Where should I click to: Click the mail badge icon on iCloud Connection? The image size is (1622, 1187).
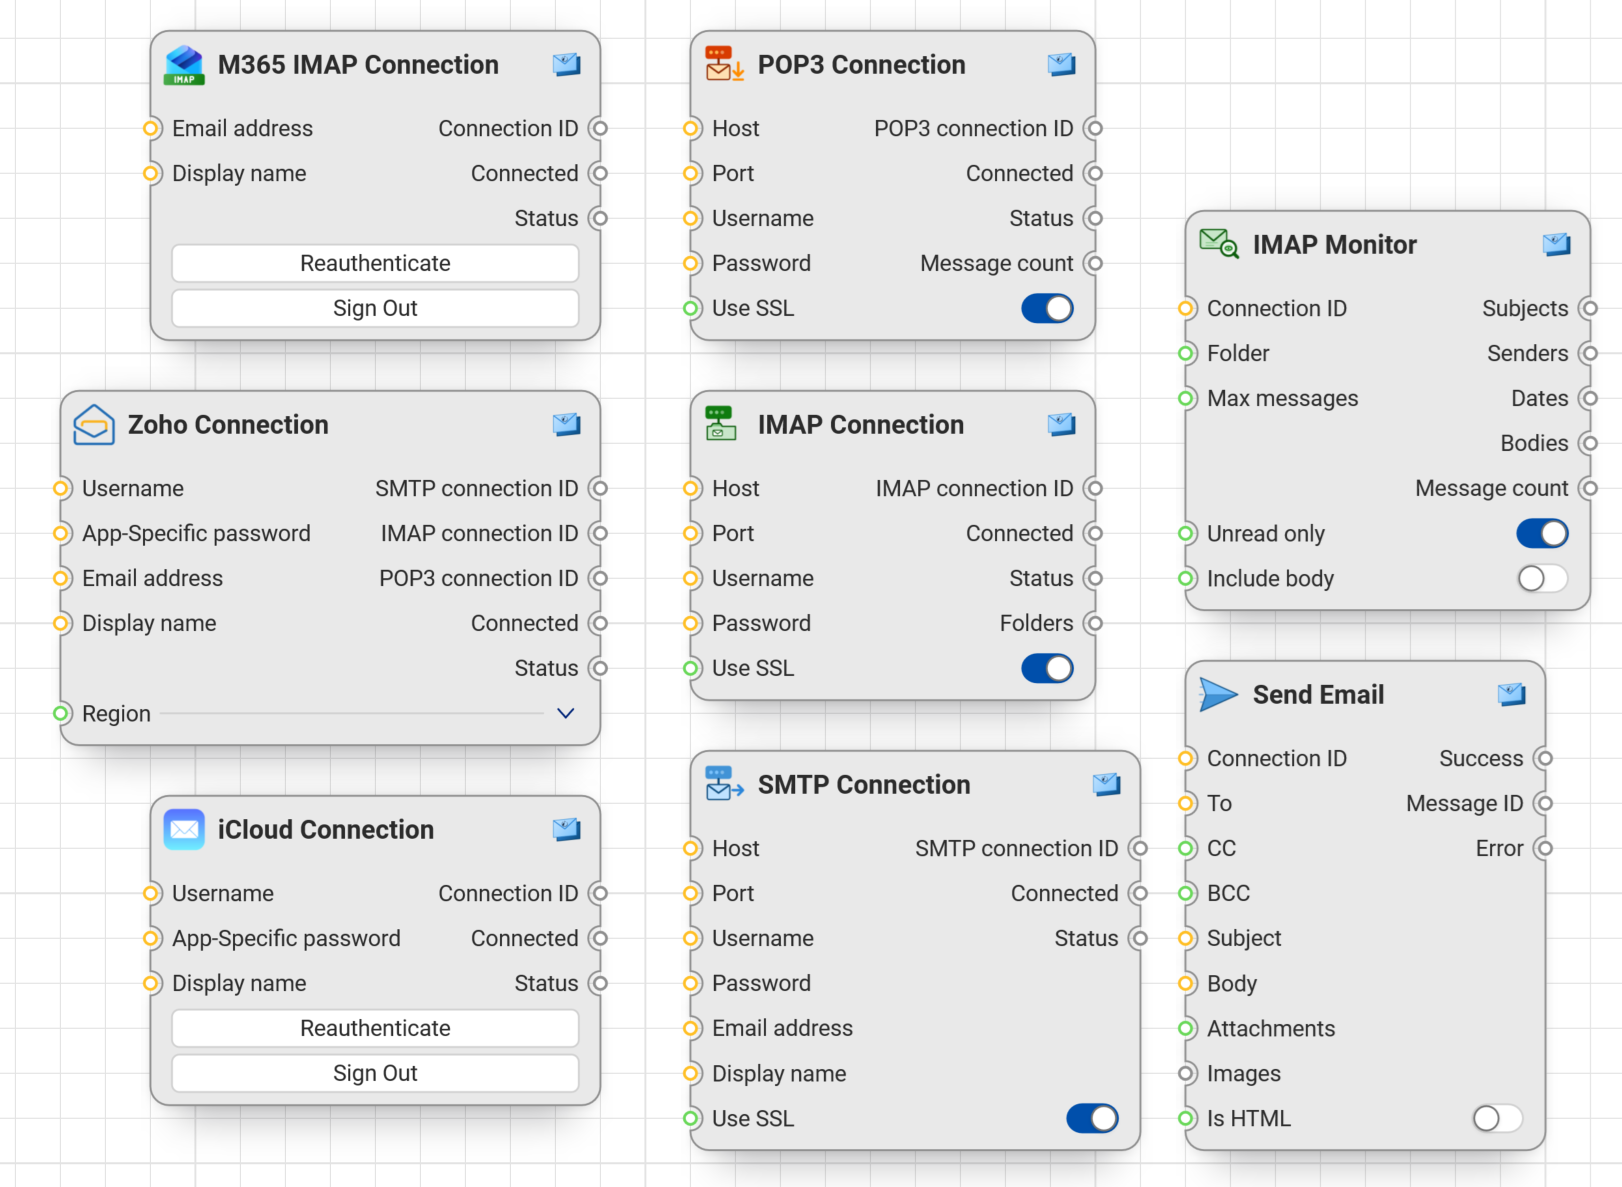566,830
